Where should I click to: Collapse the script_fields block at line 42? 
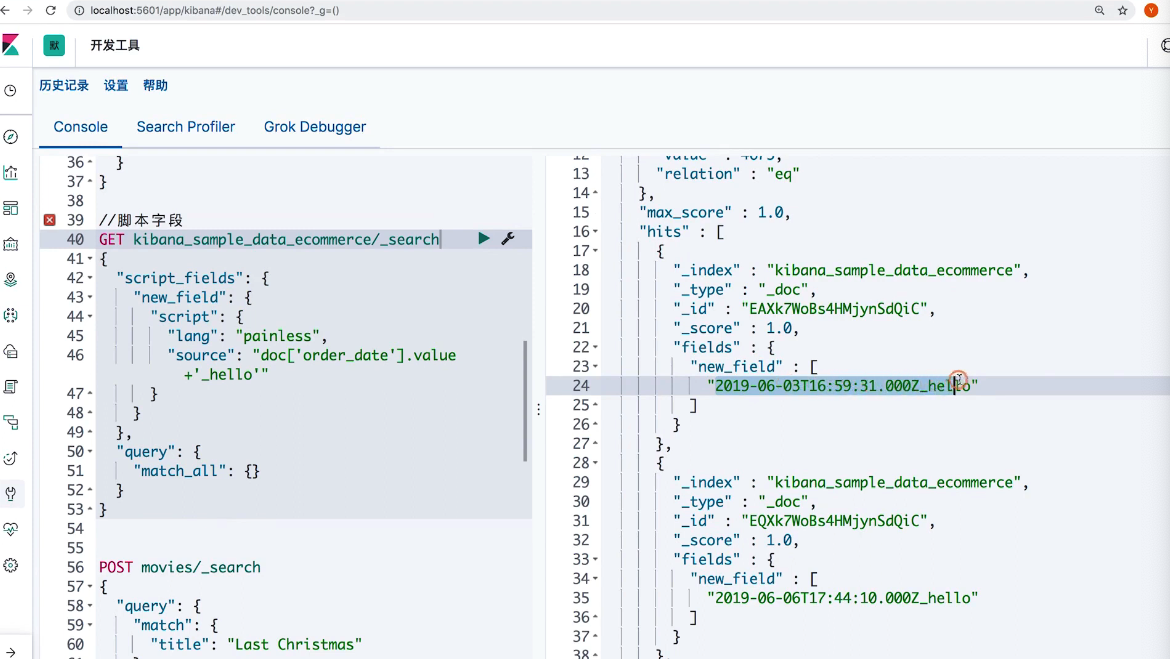pos(90,279)
